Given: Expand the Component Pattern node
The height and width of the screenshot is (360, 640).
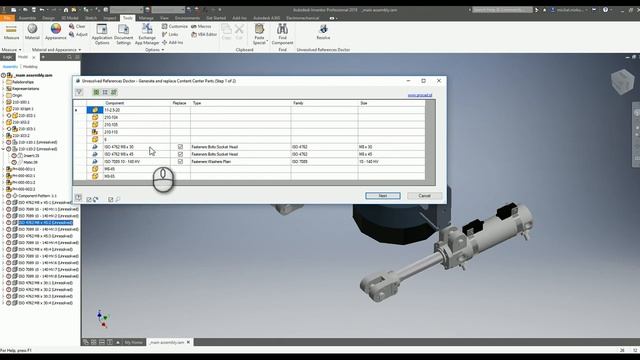Looking at the screenshot, I should coord(3,196).
